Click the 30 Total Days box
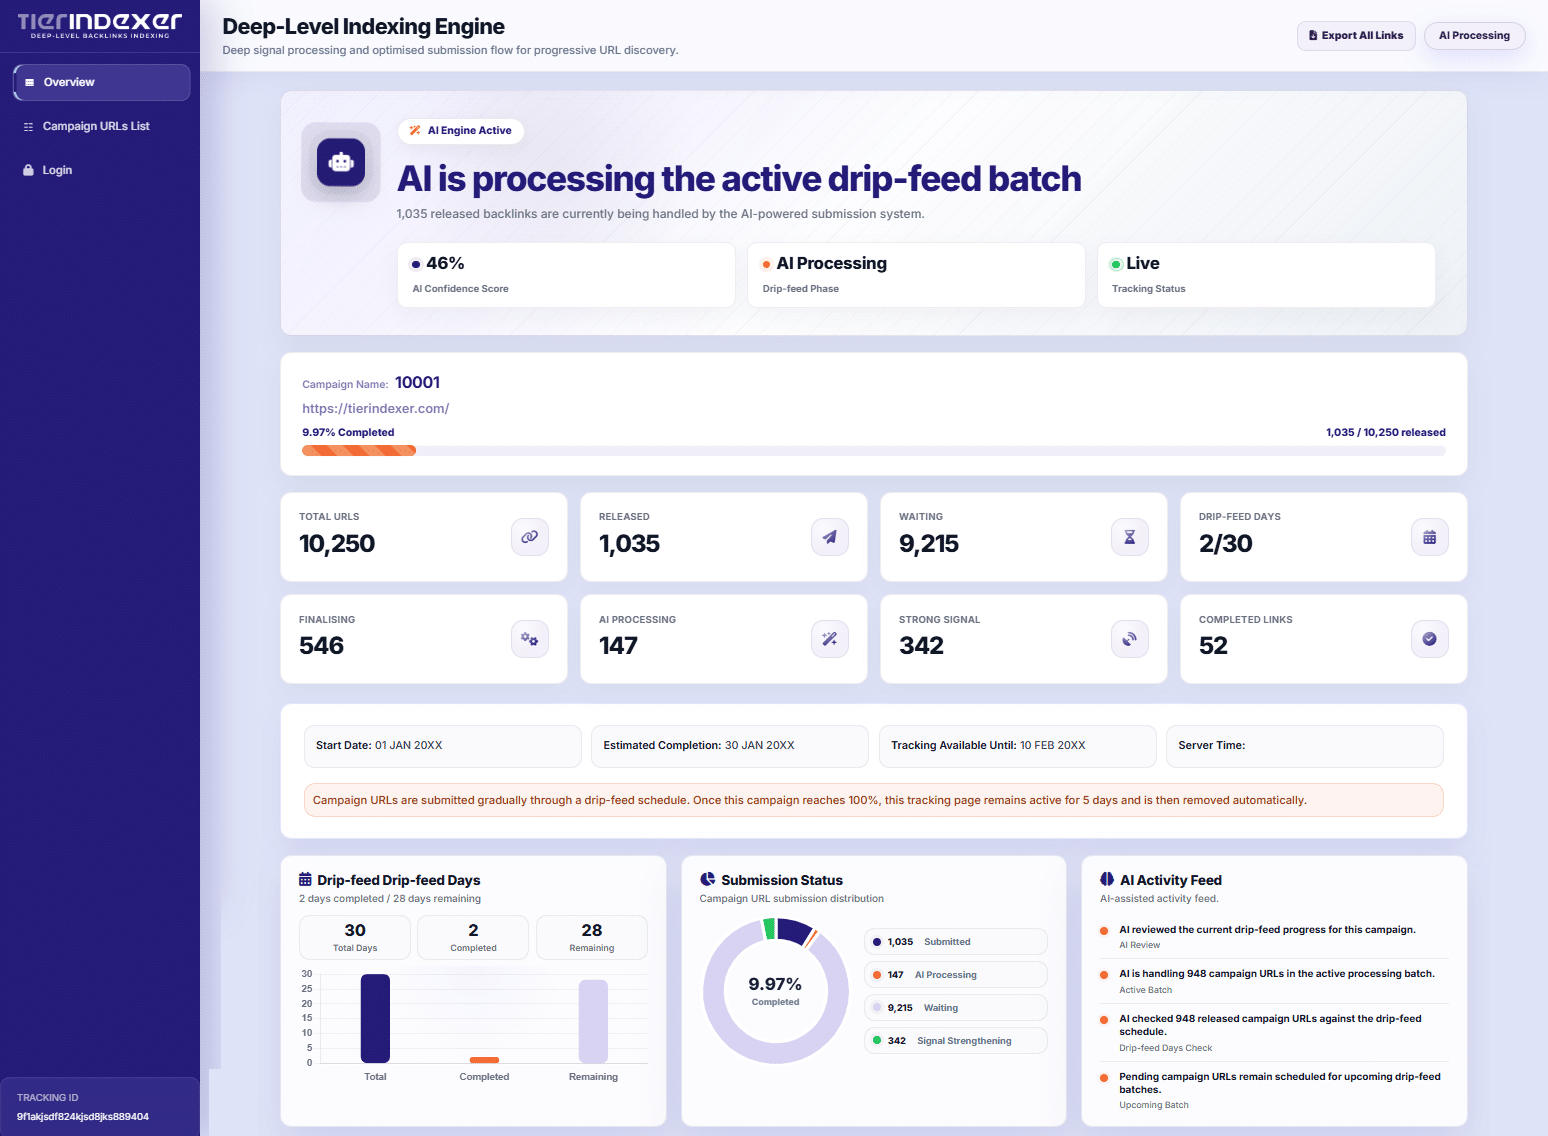 point(355,938)
